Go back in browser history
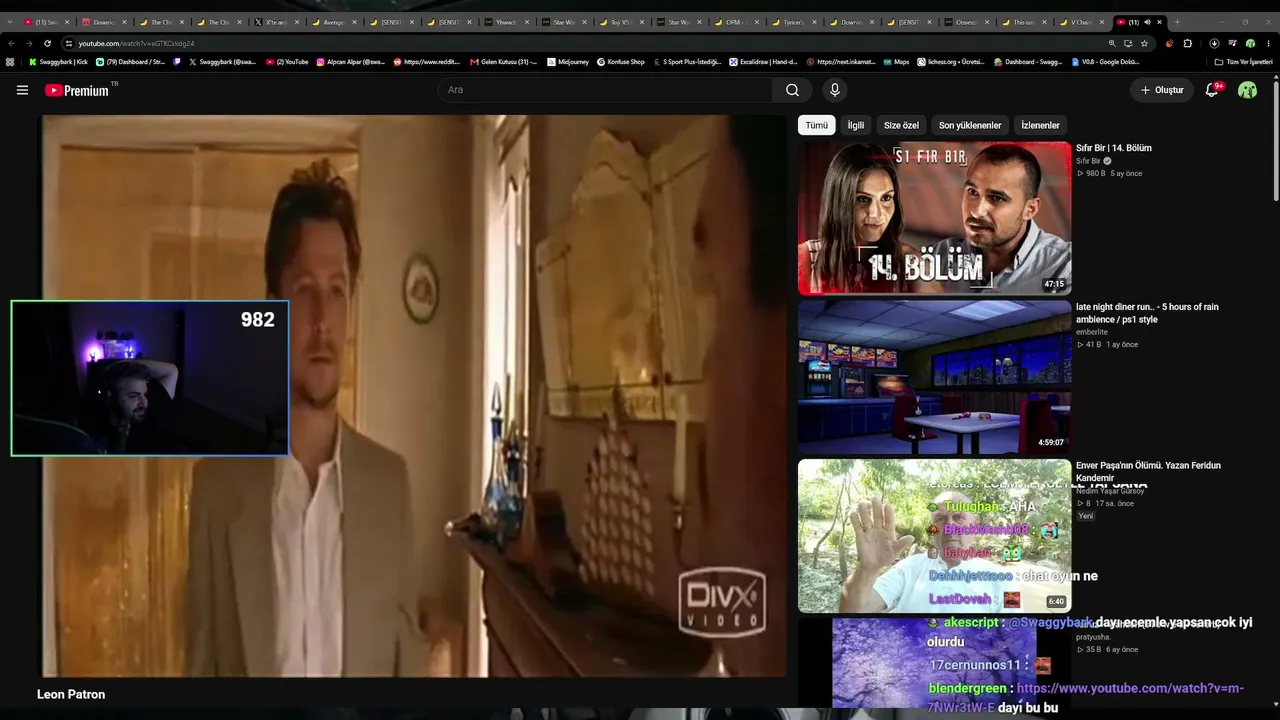Image resolution: width=1280 pixels, height=720 pixels. [x=11, y=44]
